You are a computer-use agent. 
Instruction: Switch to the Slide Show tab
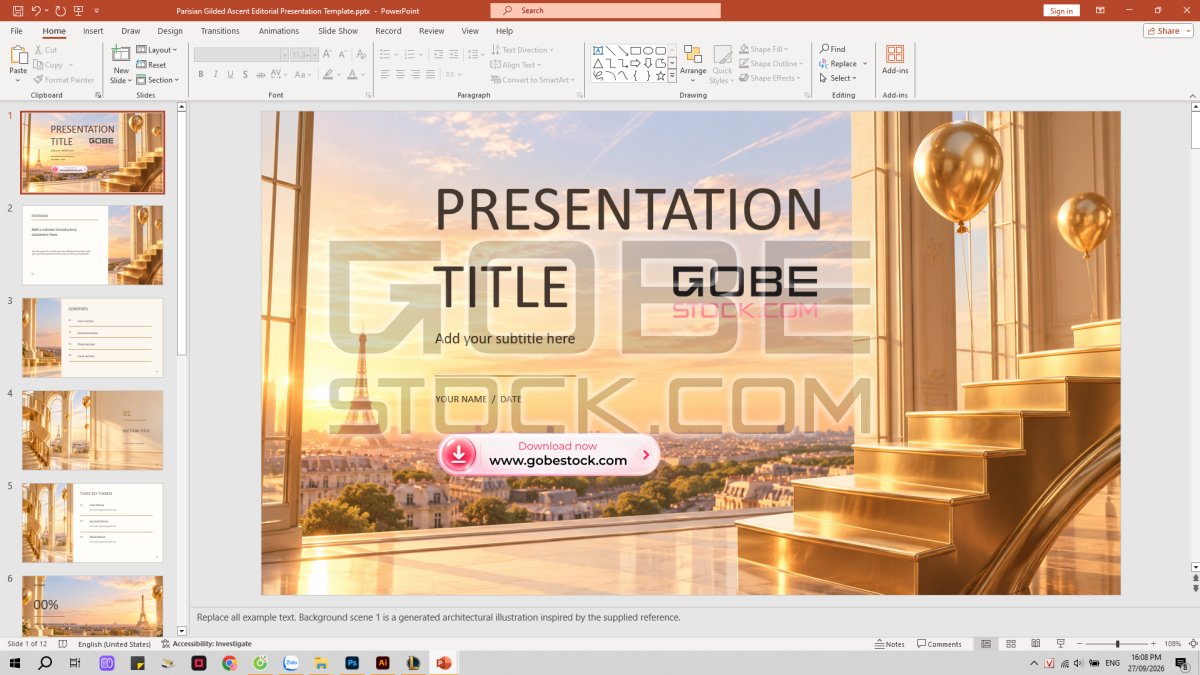click(338, 31)
